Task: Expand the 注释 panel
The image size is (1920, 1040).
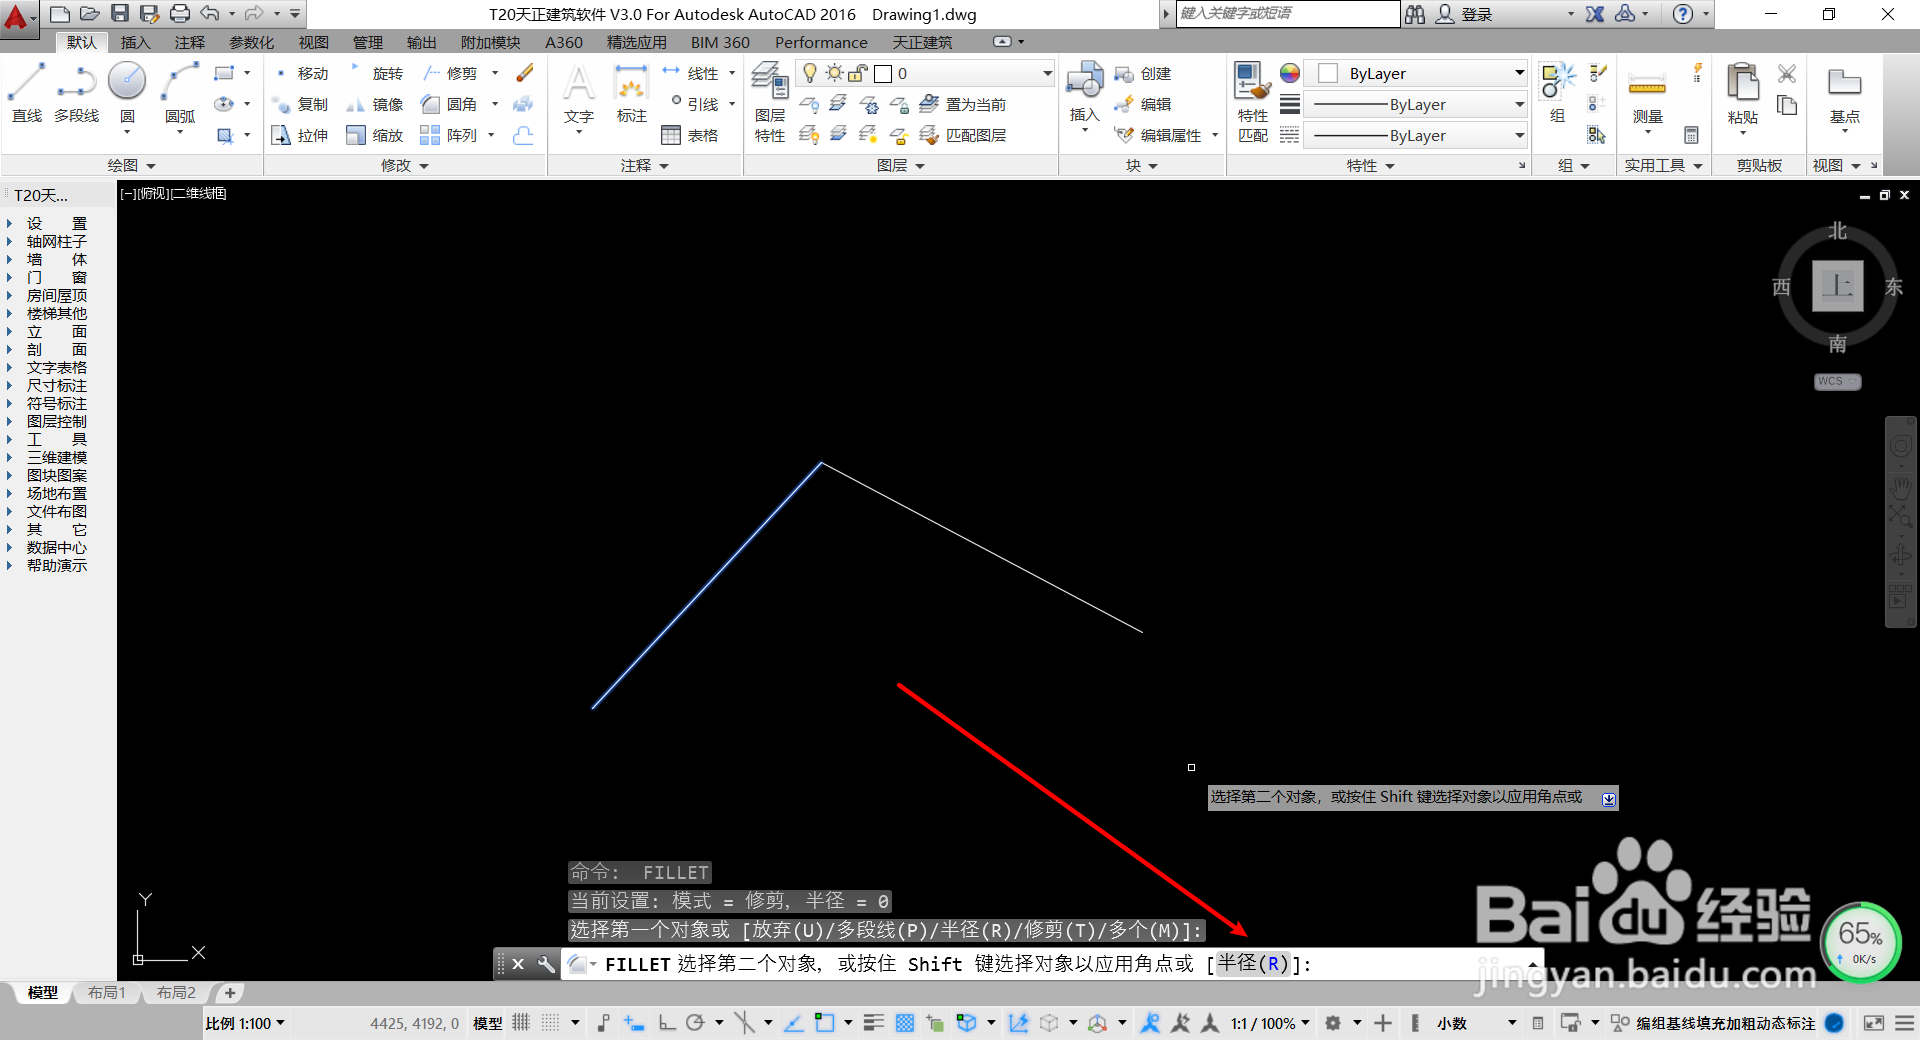Action: point(644,166)
